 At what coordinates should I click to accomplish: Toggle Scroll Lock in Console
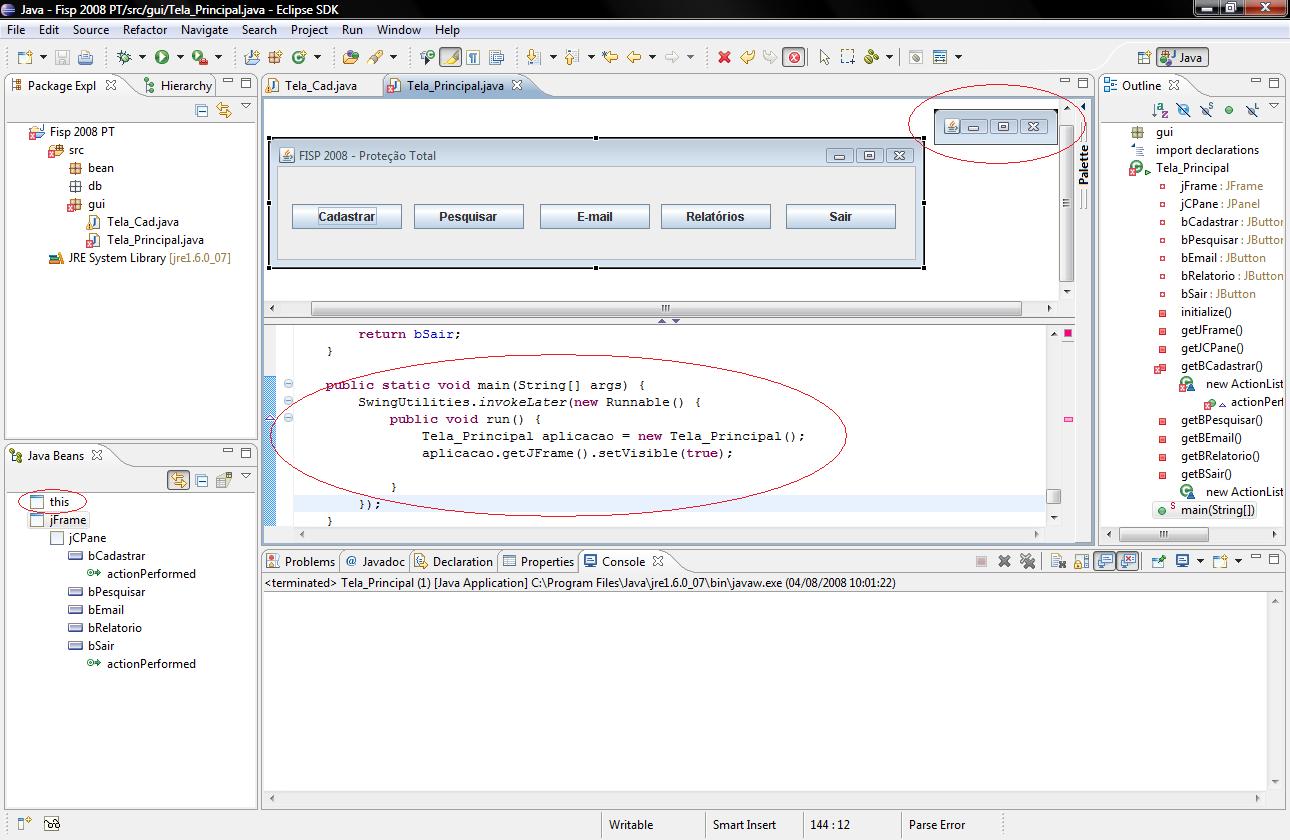click(1081, 562)
